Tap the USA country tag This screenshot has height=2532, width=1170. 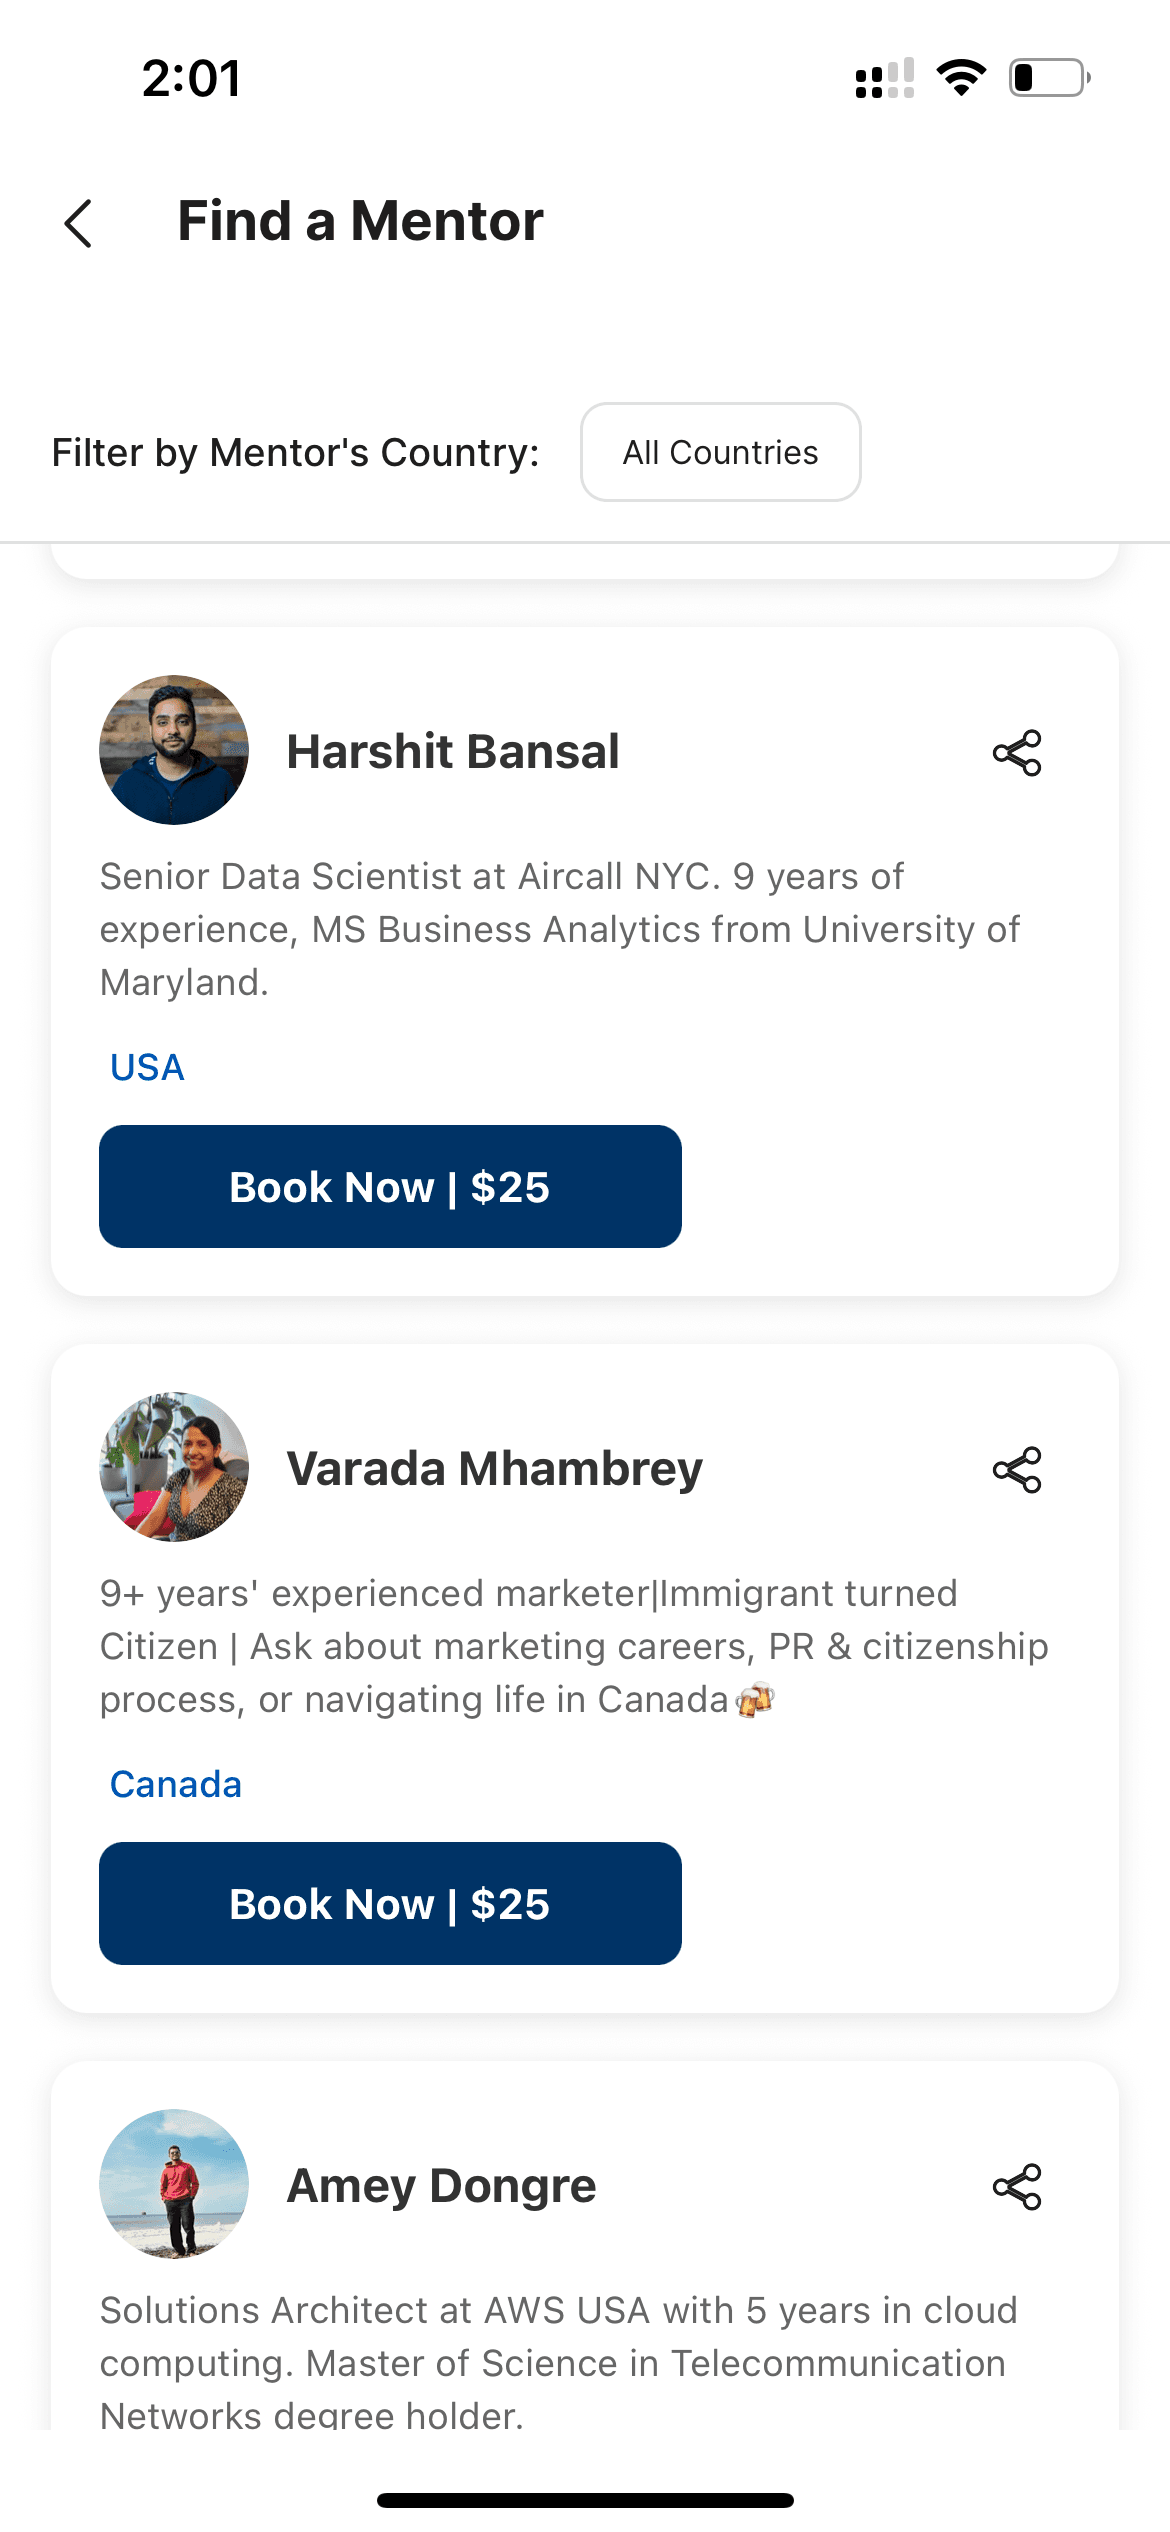coord(147,1068)
